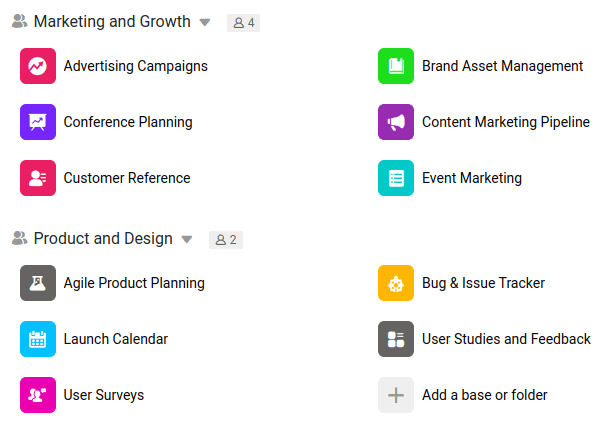Click the Content Marketing Pipeline megaphone icon
The width and height of the screenshot is (609, 427).
point(396,122)
